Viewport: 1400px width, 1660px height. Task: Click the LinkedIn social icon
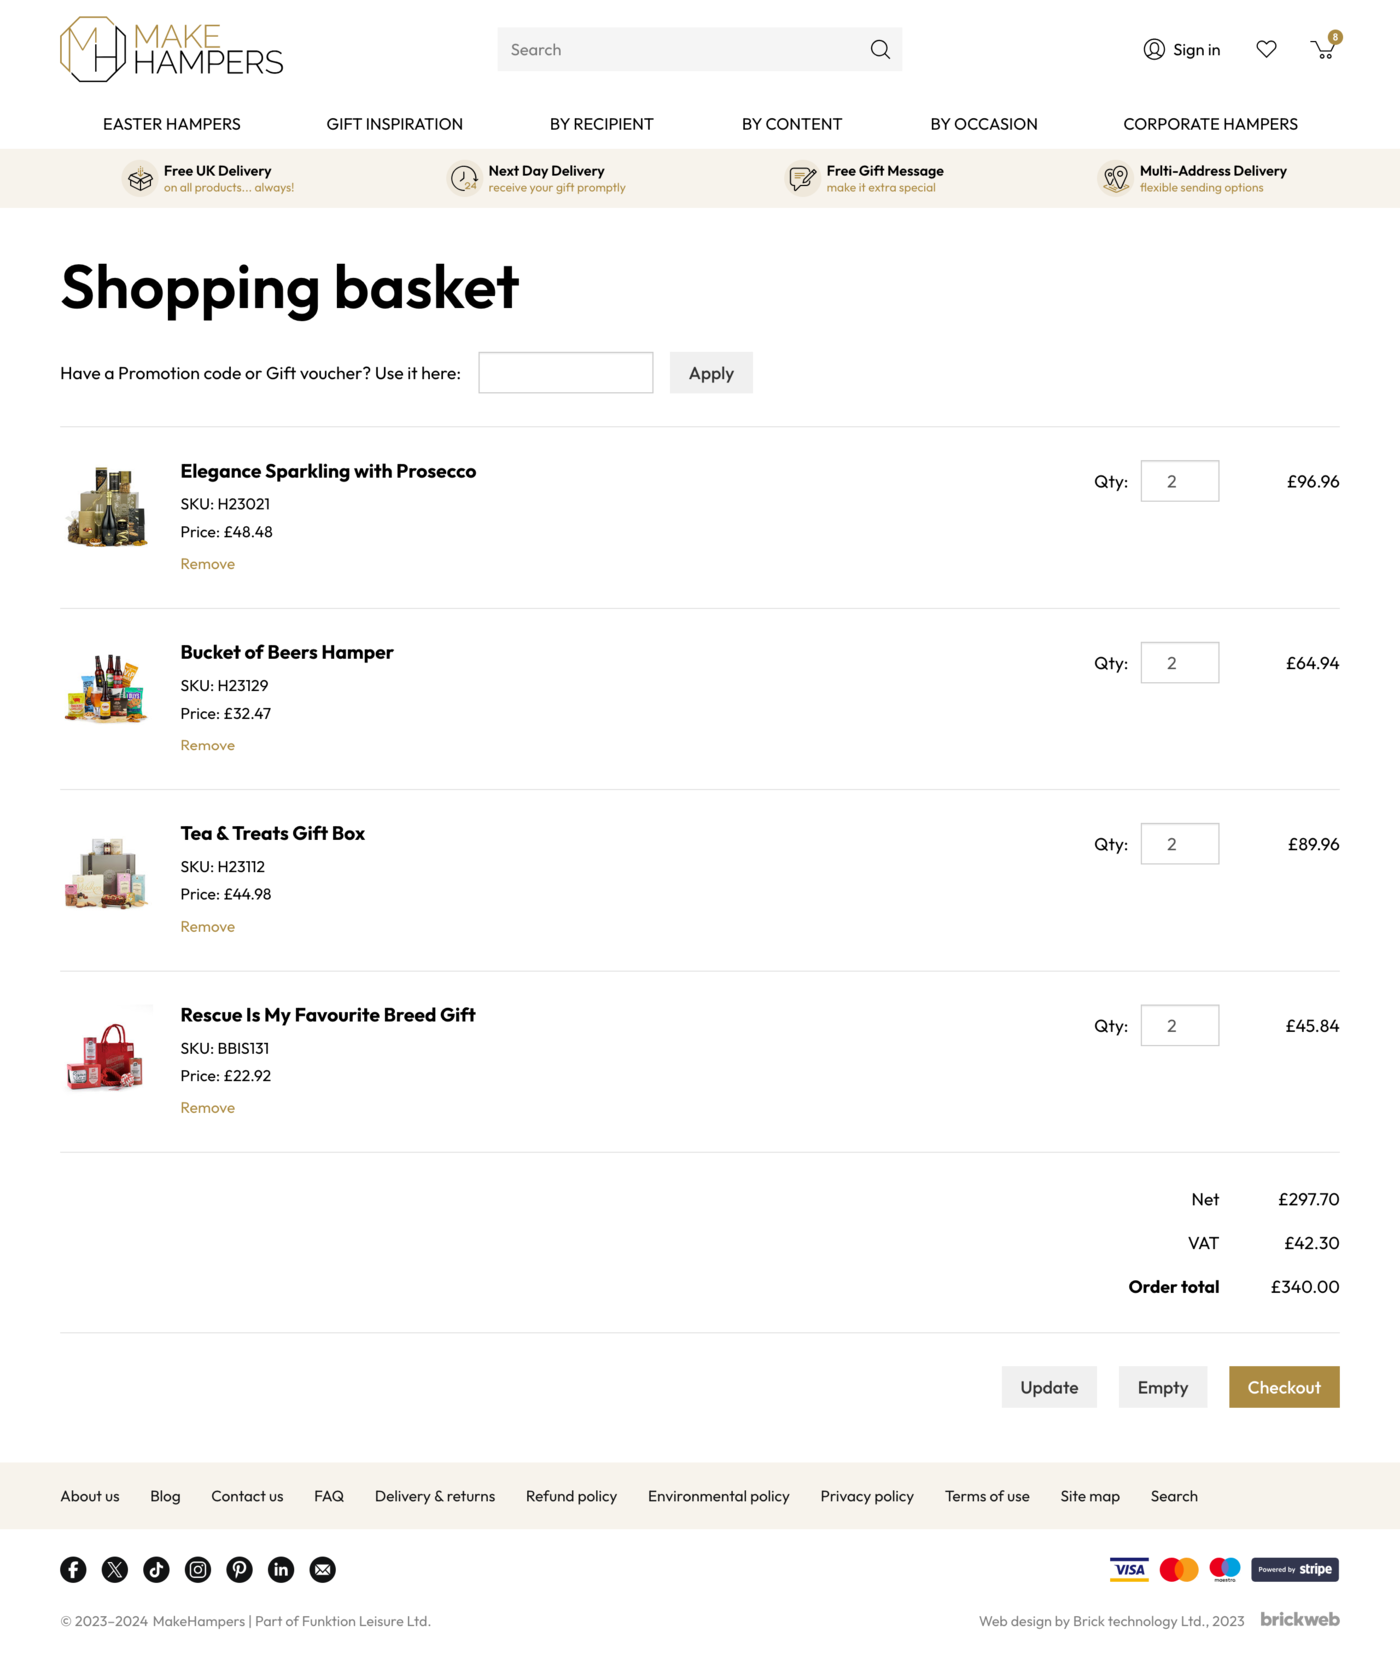coord(281,1569)
